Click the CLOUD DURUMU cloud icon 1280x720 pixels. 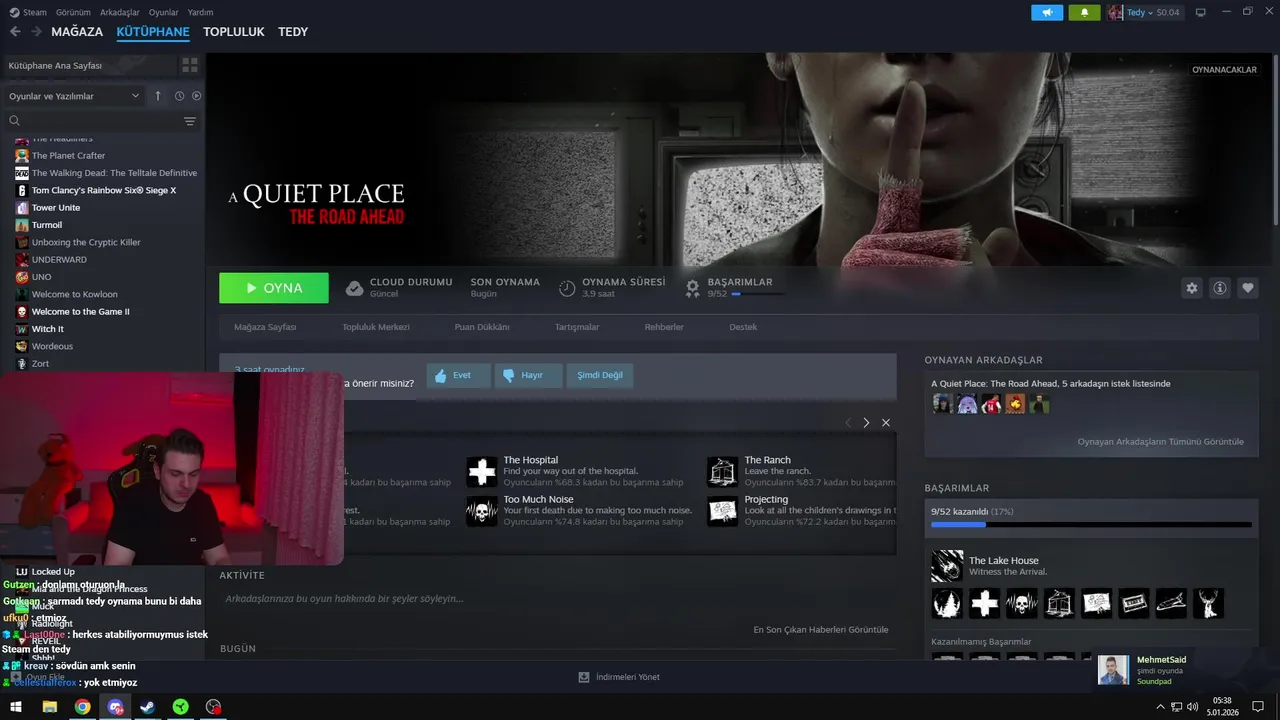coord(354,288)
